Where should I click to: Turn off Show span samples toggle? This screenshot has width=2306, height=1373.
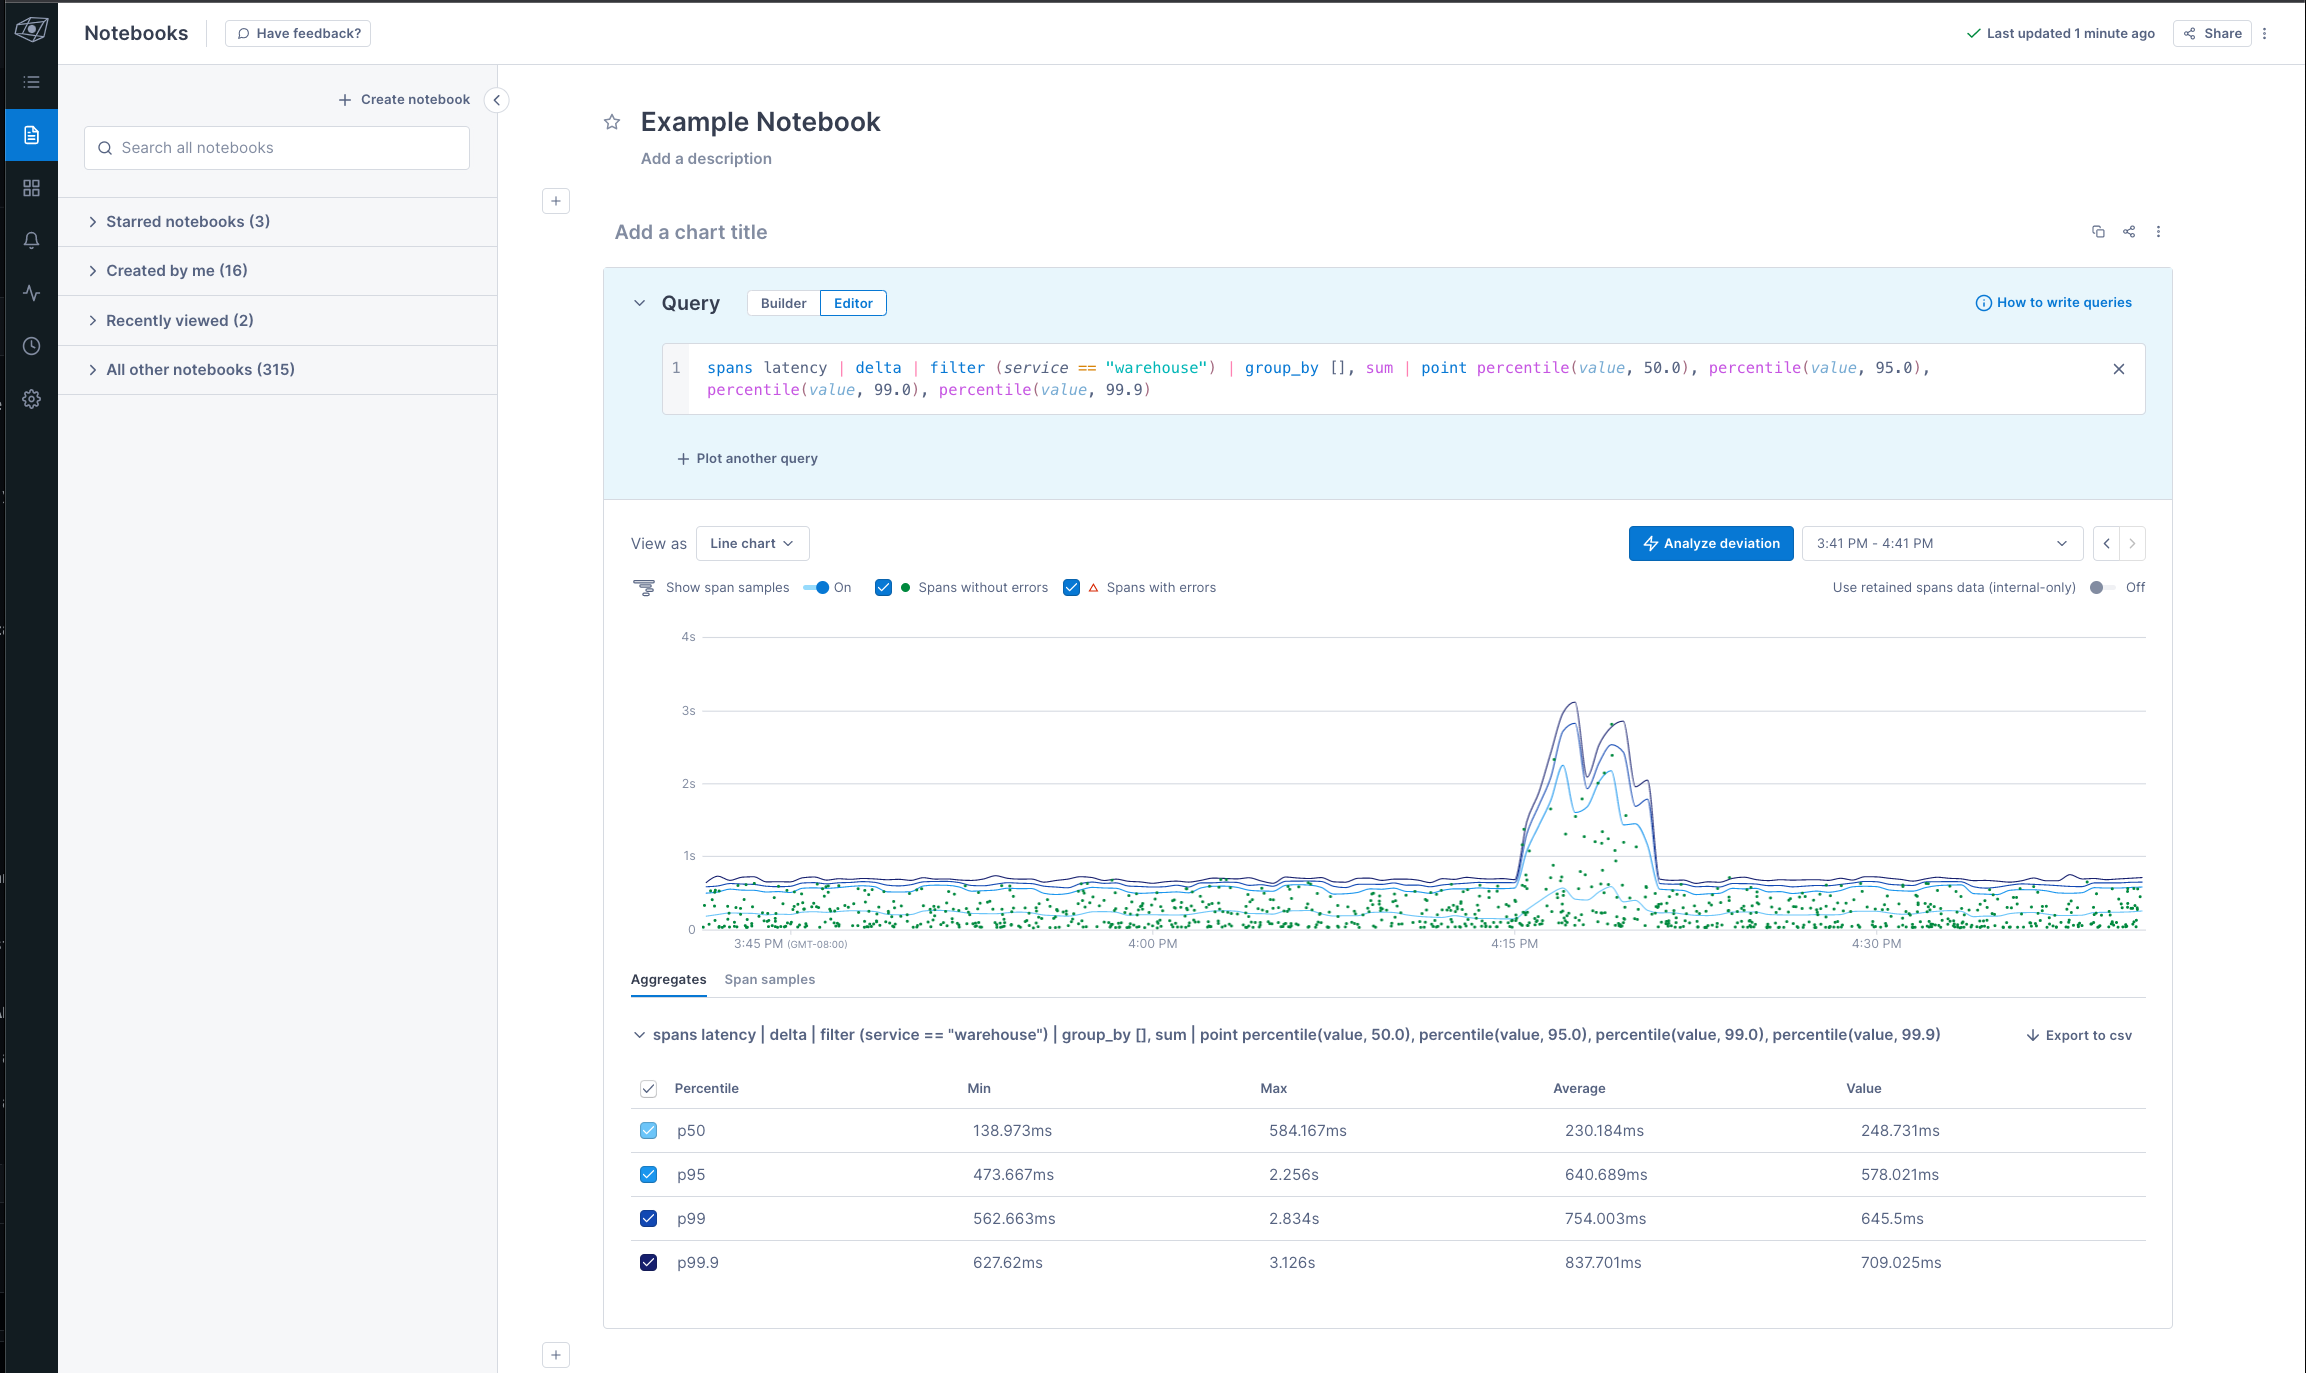pyautogui.click(x=817, y=588)
